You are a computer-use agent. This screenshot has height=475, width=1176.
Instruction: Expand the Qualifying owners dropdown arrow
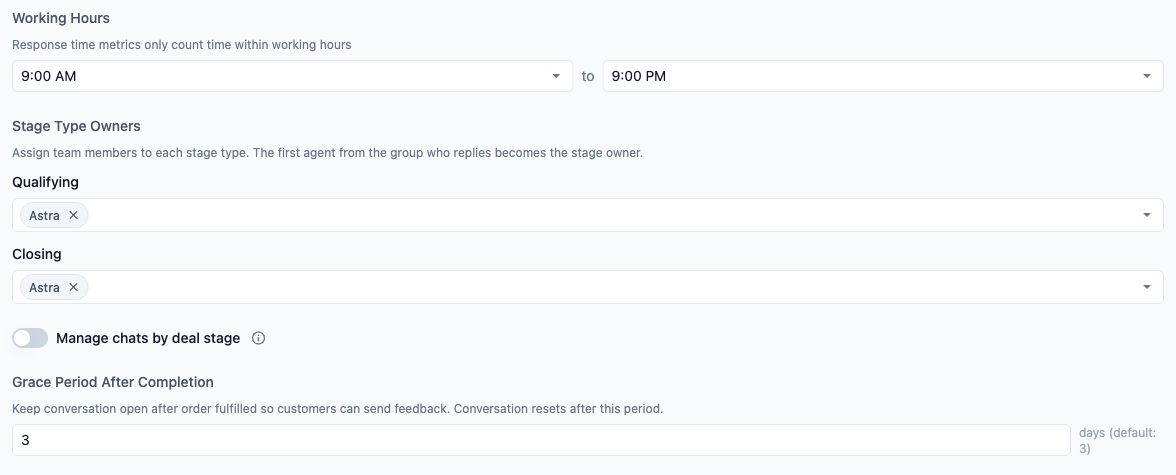(1147, 215)
